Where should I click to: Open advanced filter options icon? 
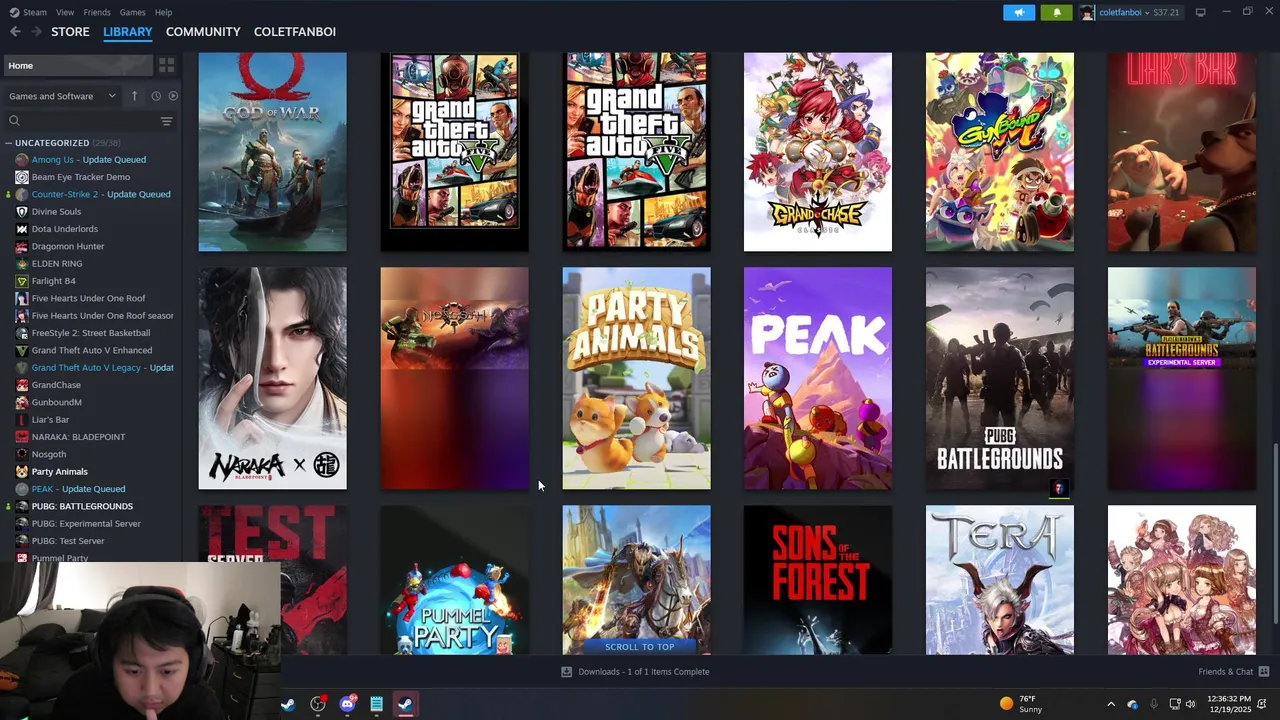click(166, 121)
